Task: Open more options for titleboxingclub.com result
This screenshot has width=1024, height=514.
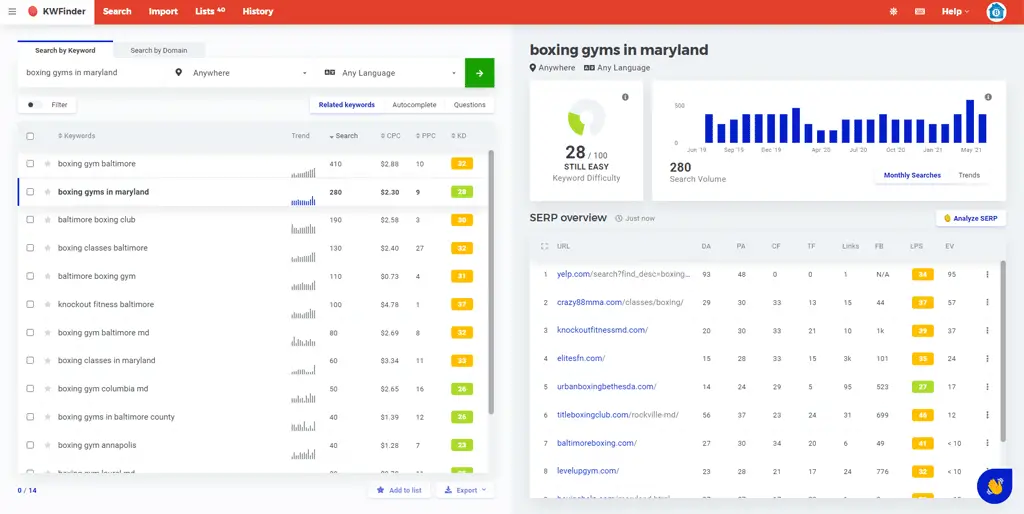Action: (x=987, y=415)
